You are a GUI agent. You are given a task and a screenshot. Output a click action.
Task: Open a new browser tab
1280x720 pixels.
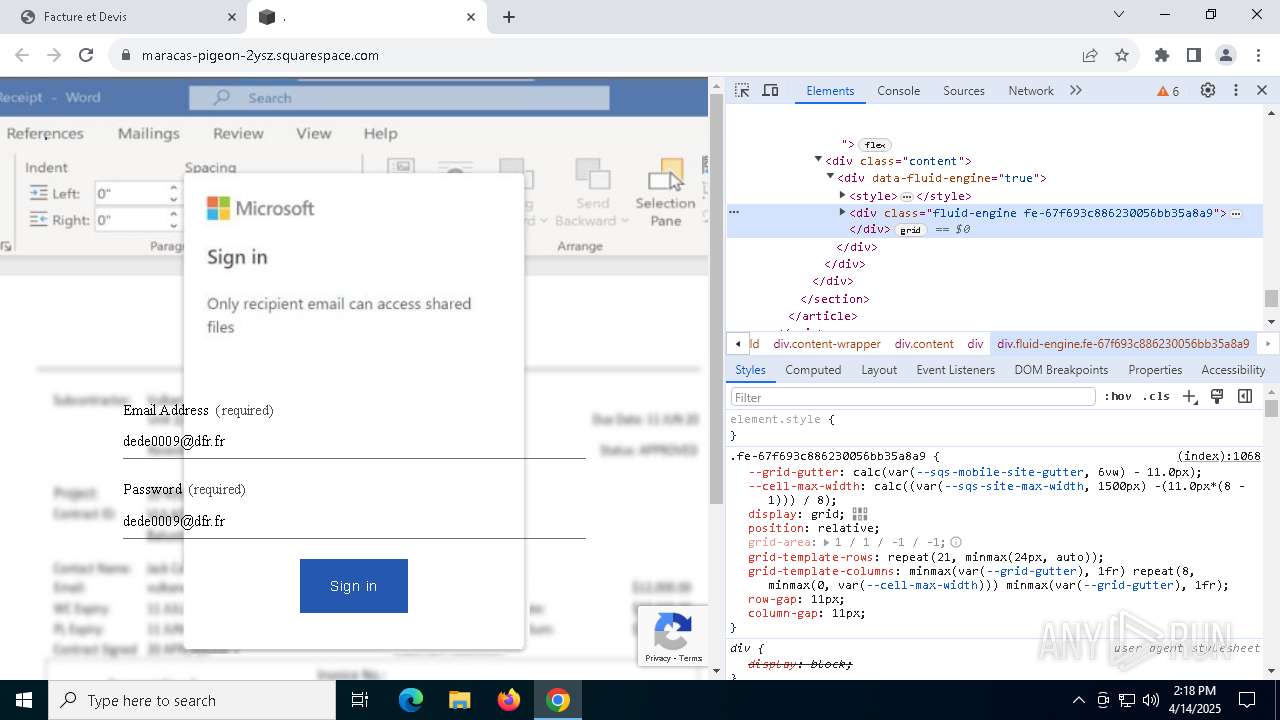pyautogui.click(x=509, y=17)
